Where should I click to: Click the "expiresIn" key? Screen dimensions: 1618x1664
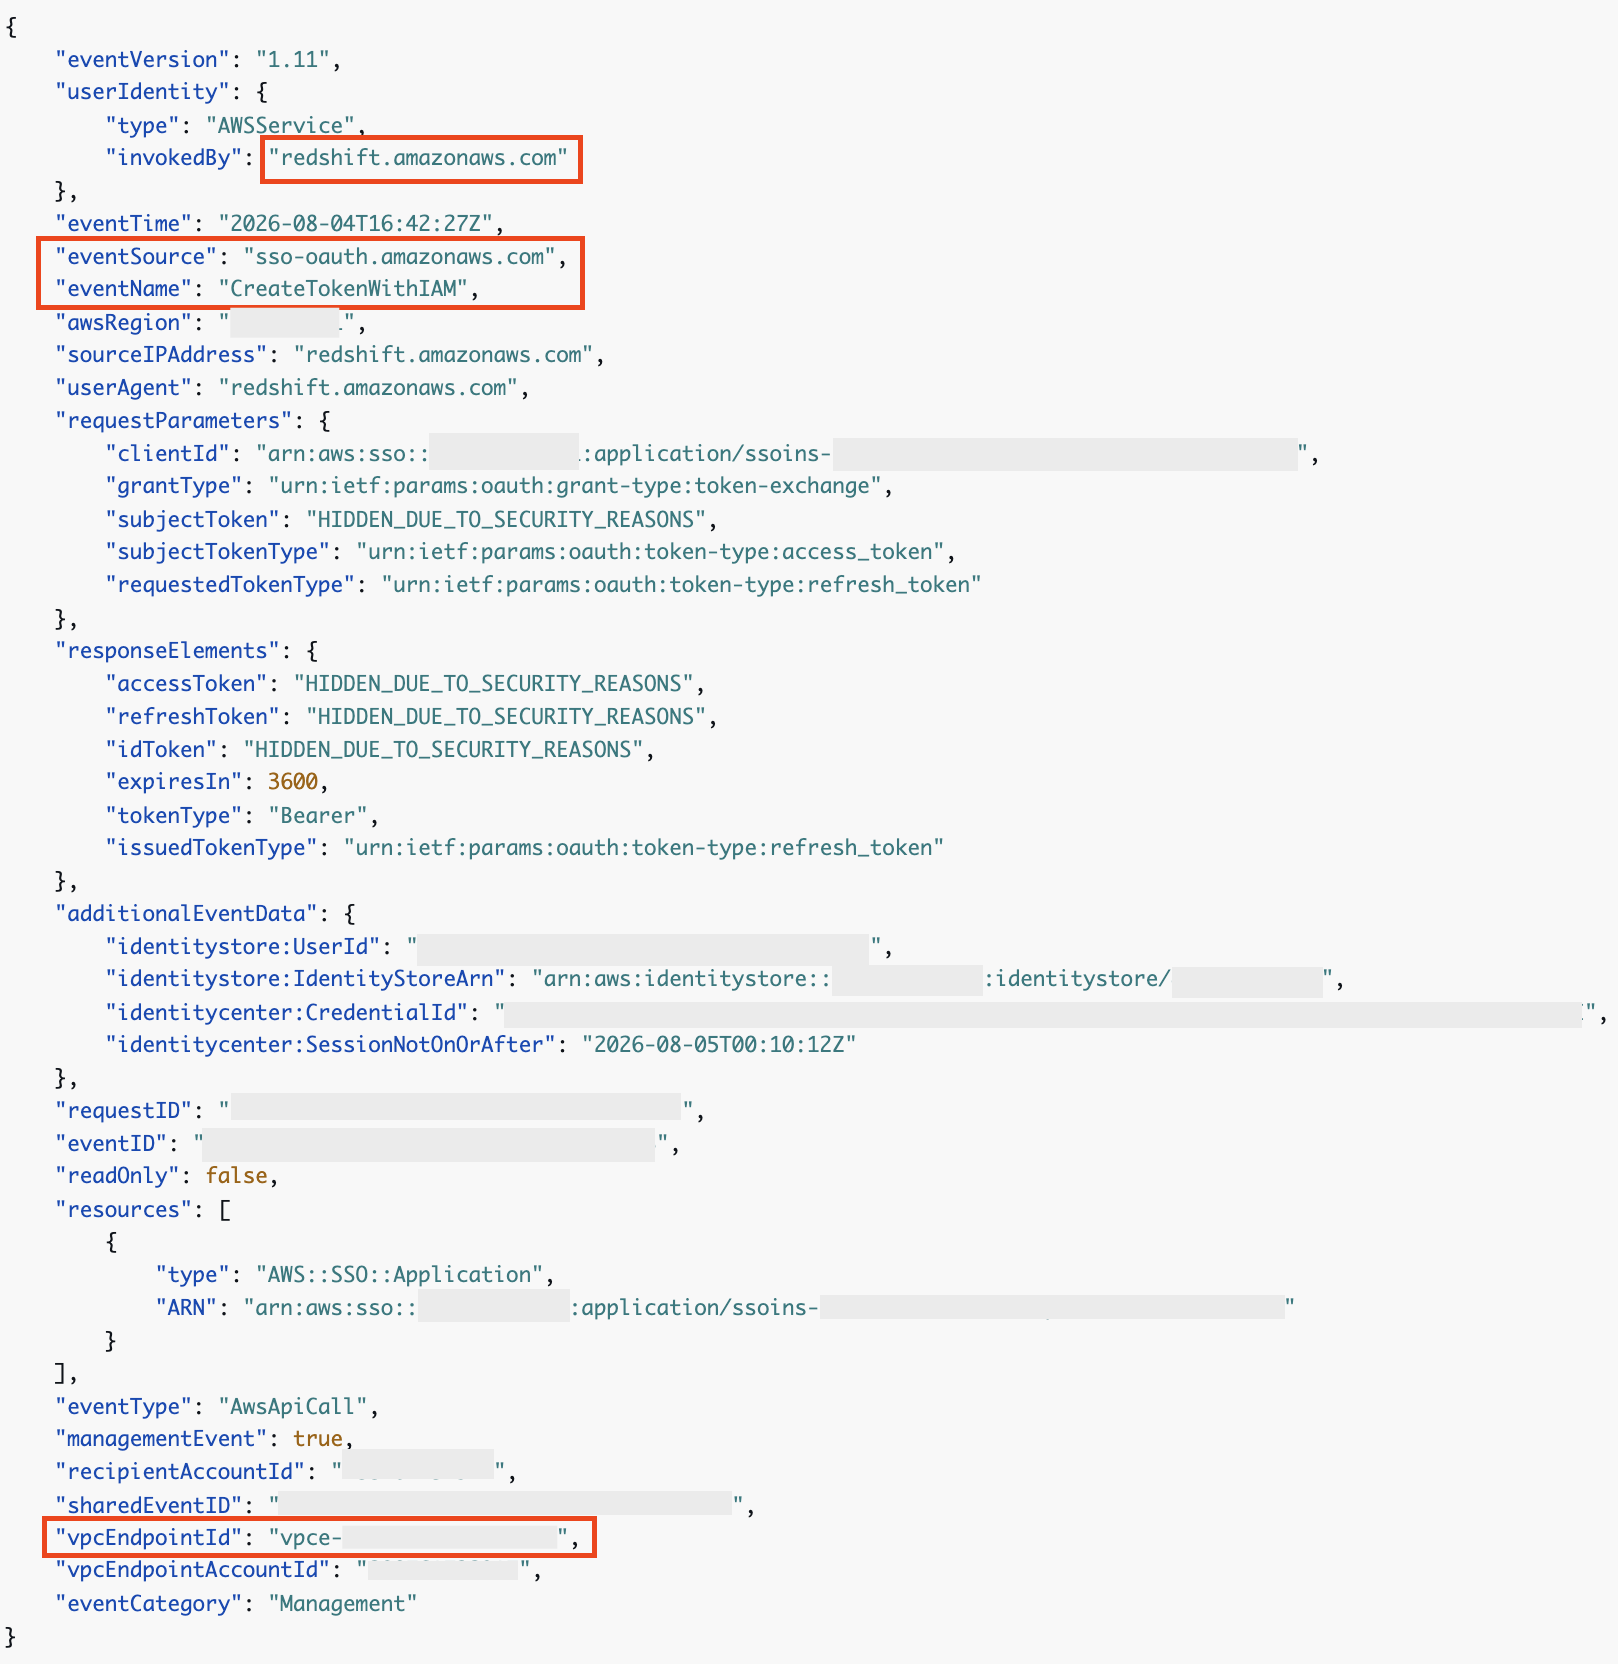(x=174, y=782)
